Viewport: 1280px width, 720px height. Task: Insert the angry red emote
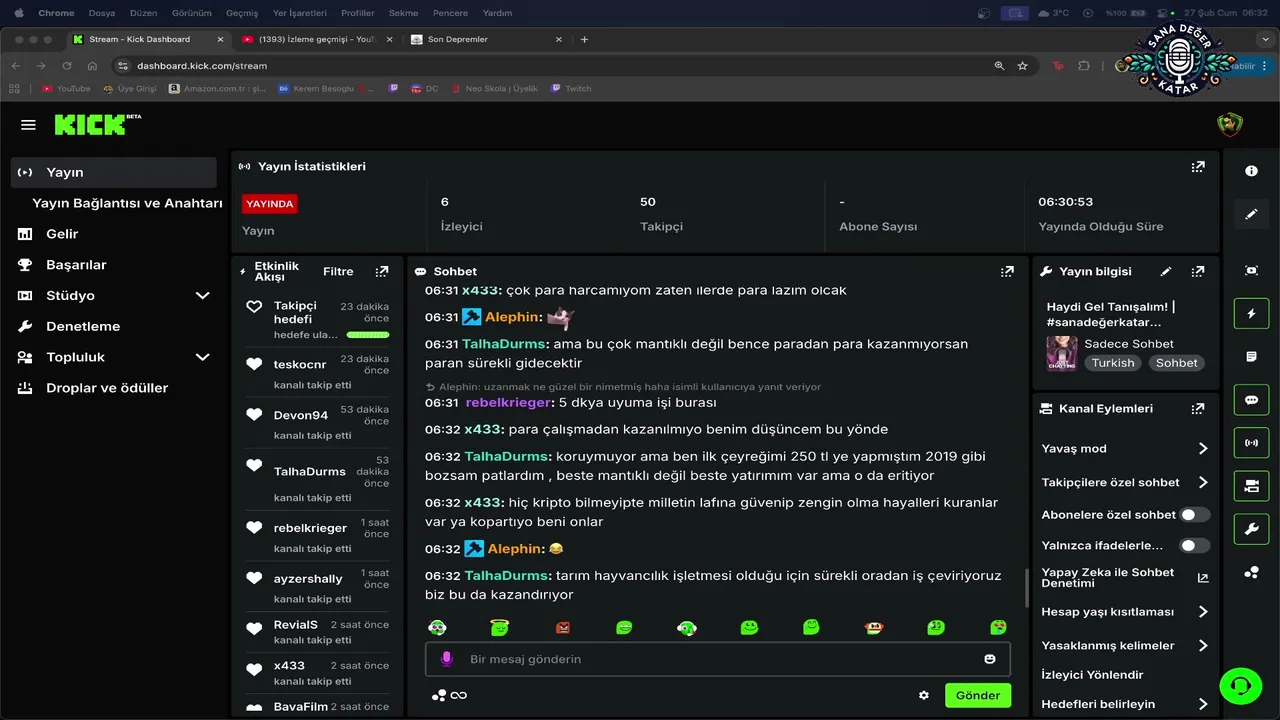click(562, 628)
